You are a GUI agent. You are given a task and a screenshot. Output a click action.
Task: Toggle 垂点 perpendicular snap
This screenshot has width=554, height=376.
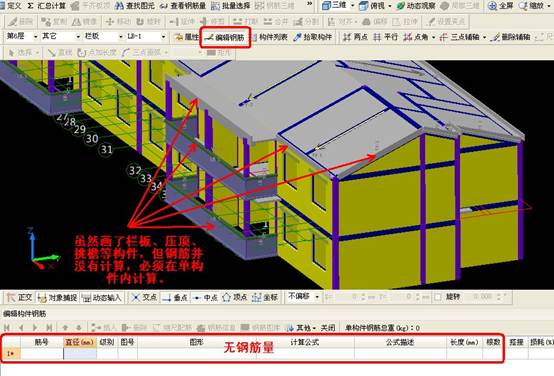[x=175, y=298]
